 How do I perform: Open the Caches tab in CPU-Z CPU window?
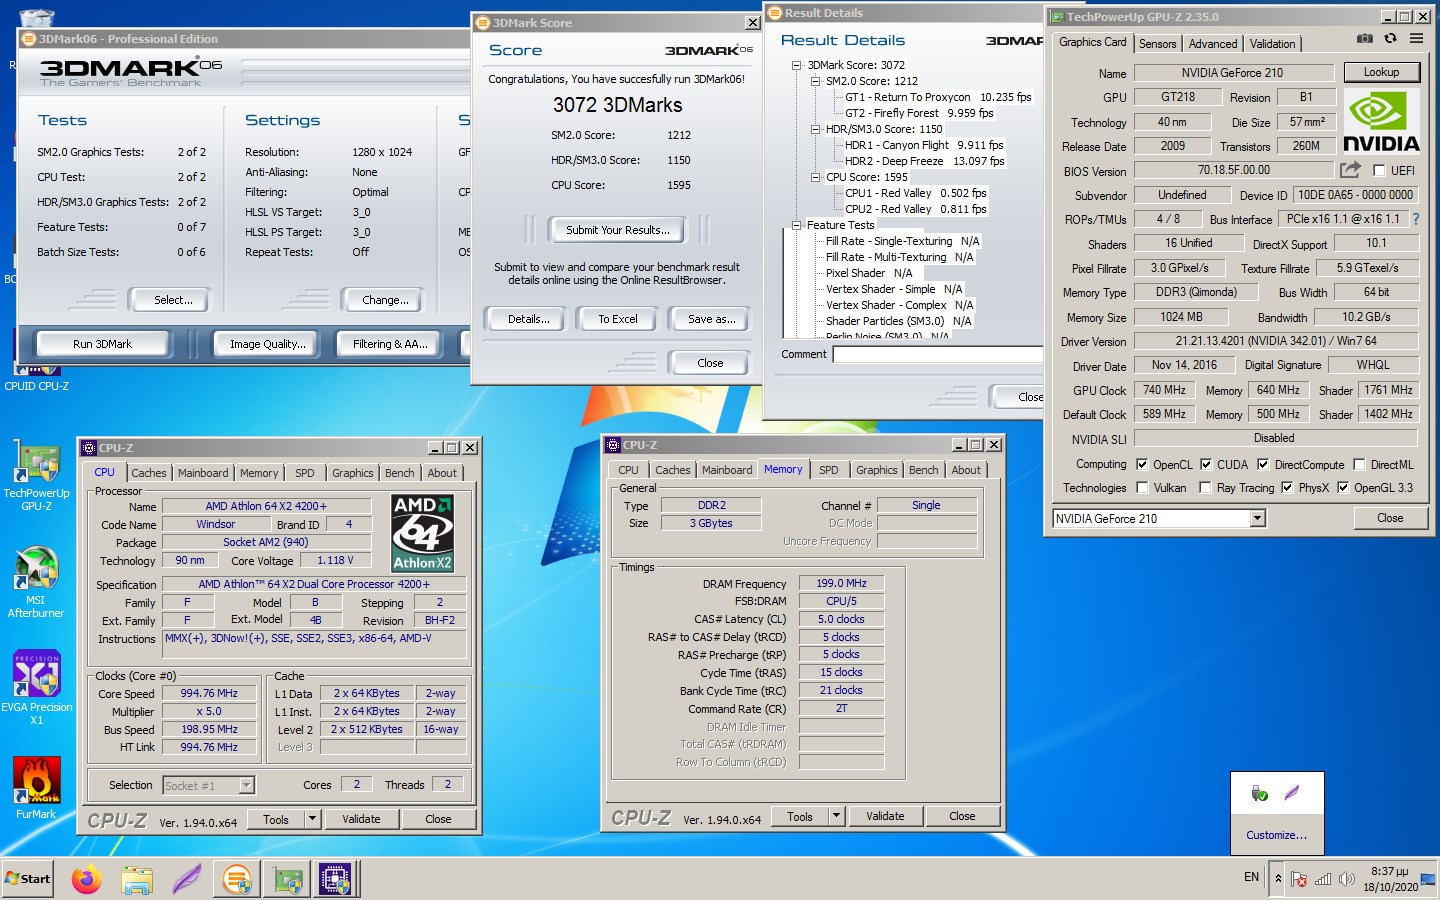[149, 473]
